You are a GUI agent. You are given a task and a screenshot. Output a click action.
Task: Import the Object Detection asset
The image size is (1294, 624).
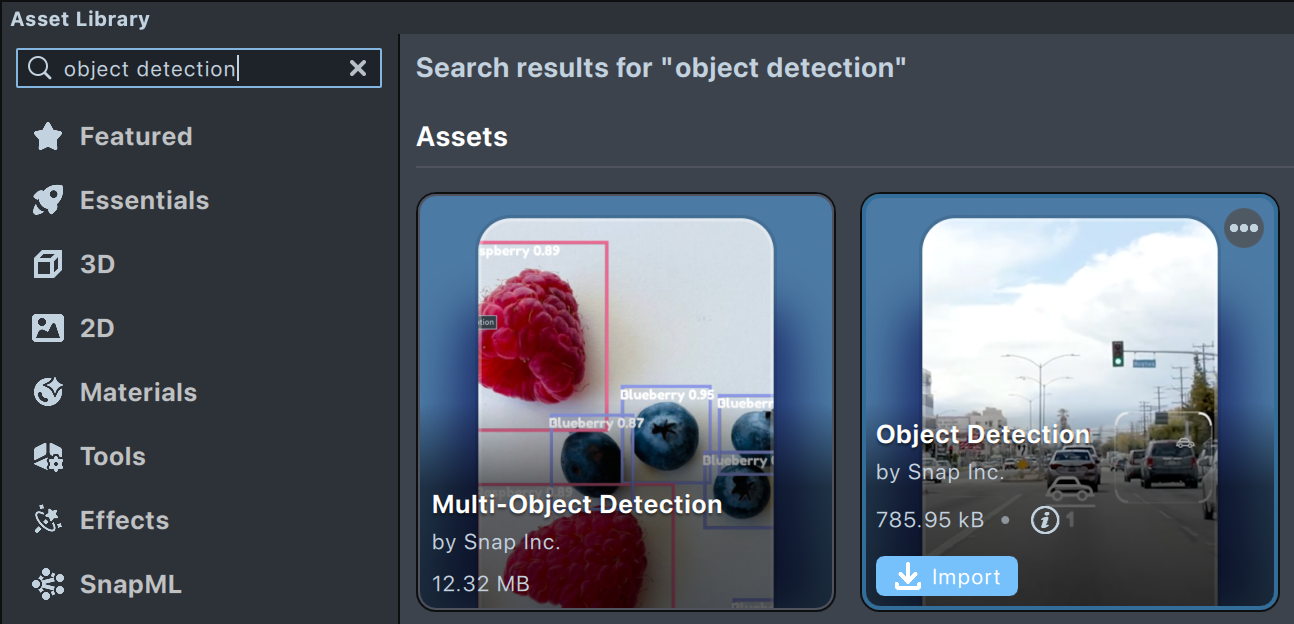(947, 577)
